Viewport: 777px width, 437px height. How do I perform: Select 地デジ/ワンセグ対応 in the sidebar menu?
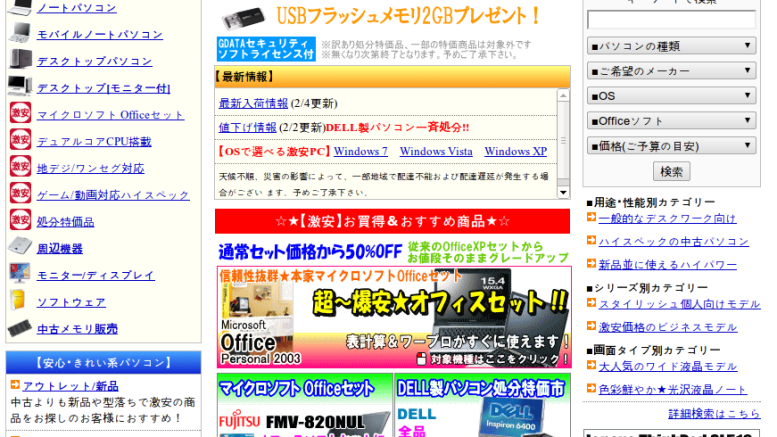[90, 168]
